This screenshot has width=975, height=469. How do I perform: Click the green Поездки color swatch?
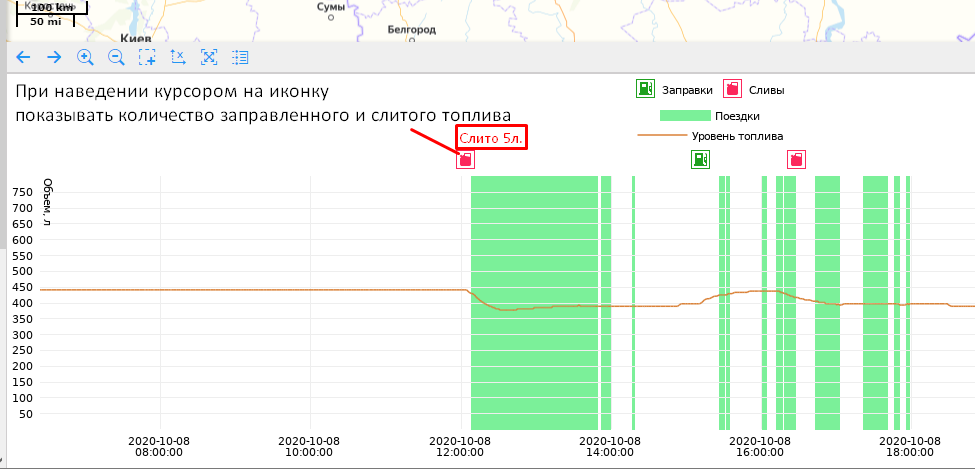685,115
